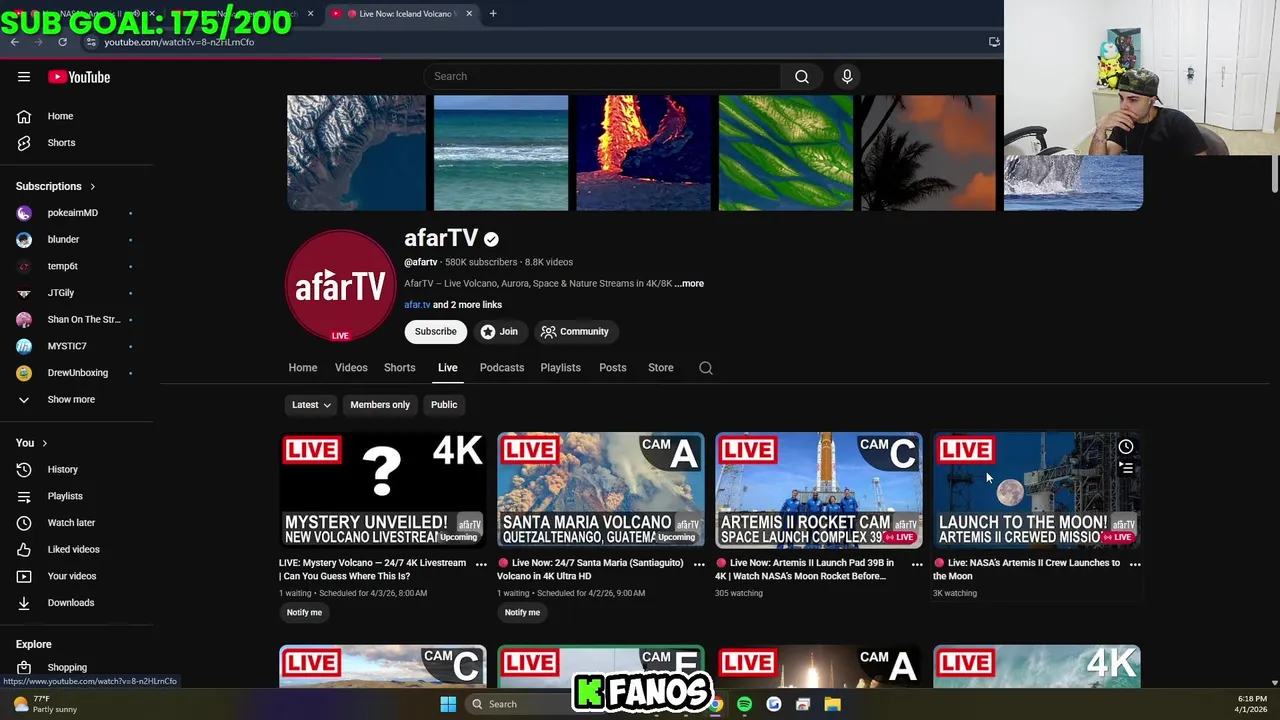Screen dimensions: 1280x720
Task: Switch to Podcasts tab
Action: (x=502, y=368)
